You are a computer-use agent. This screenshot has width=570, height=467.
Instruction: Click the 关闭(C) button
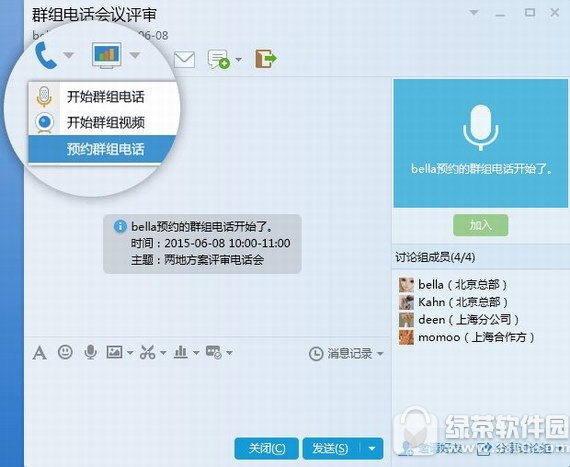[x=267, y=448]
